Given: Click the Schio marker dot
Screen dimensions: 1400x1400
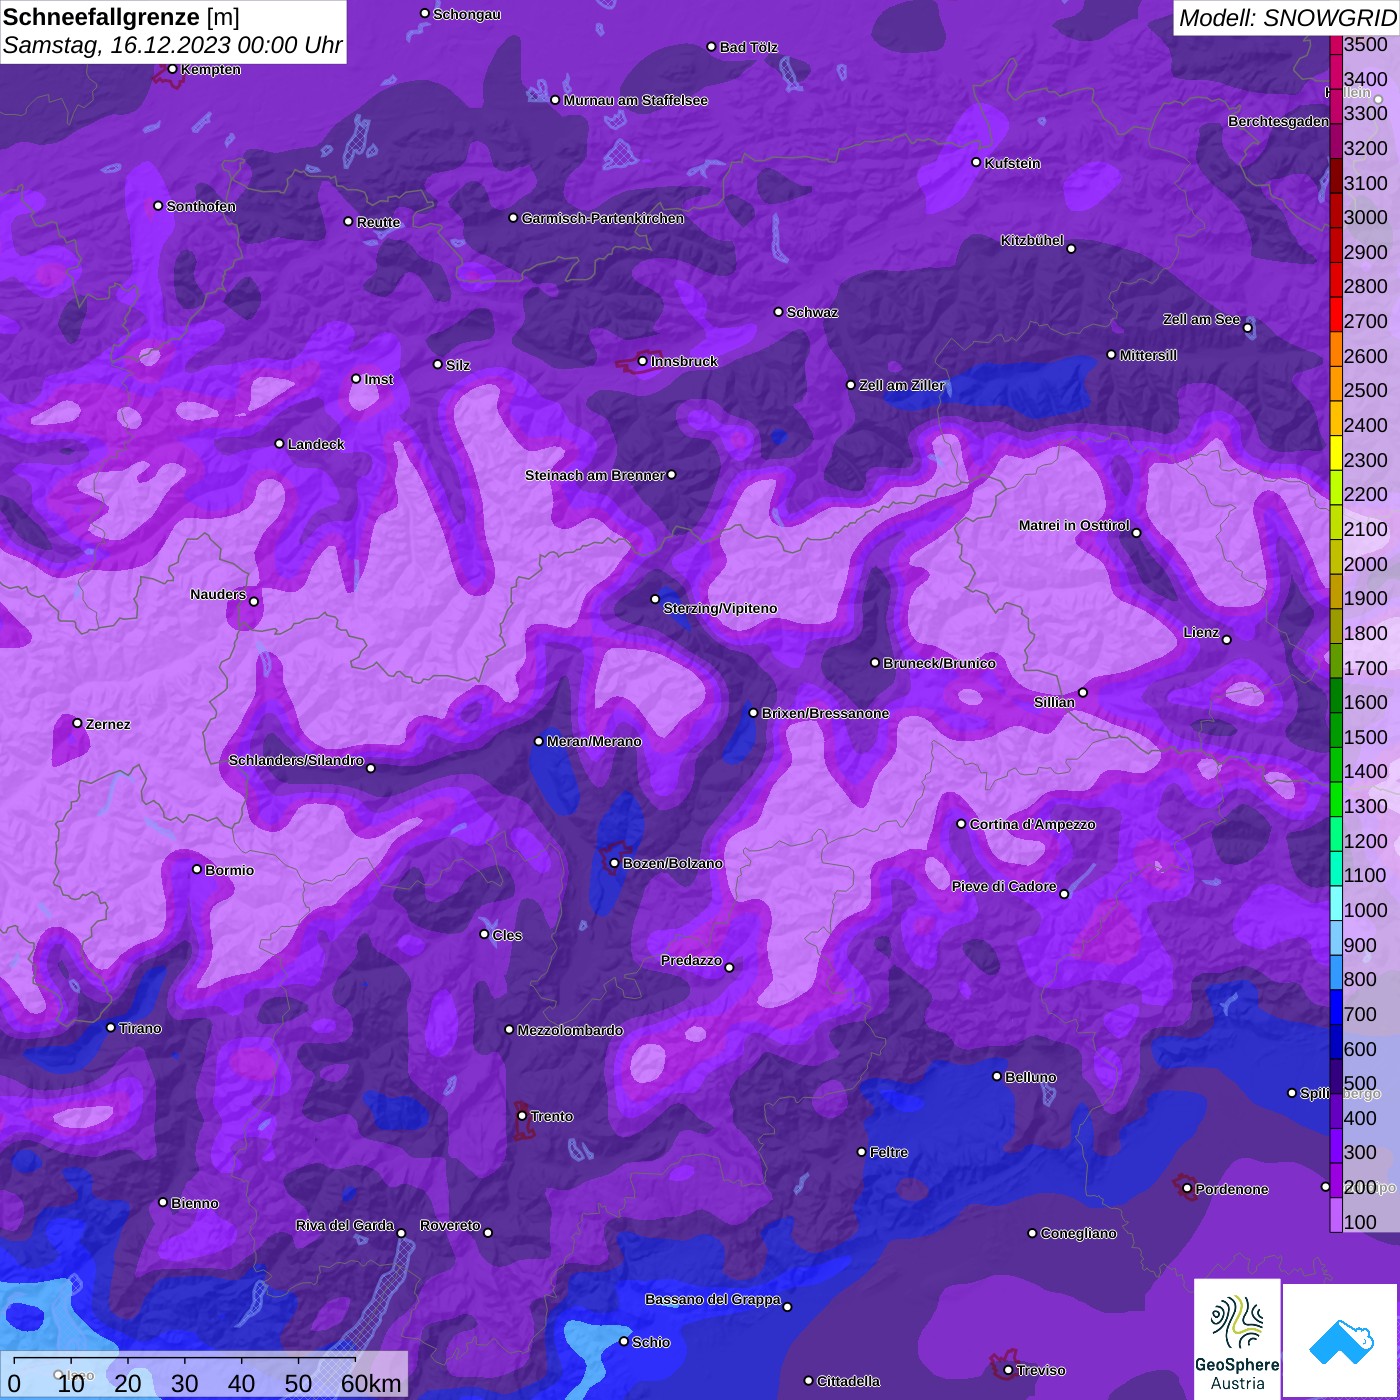Looking at the screenshot, I should [624, 1342].
